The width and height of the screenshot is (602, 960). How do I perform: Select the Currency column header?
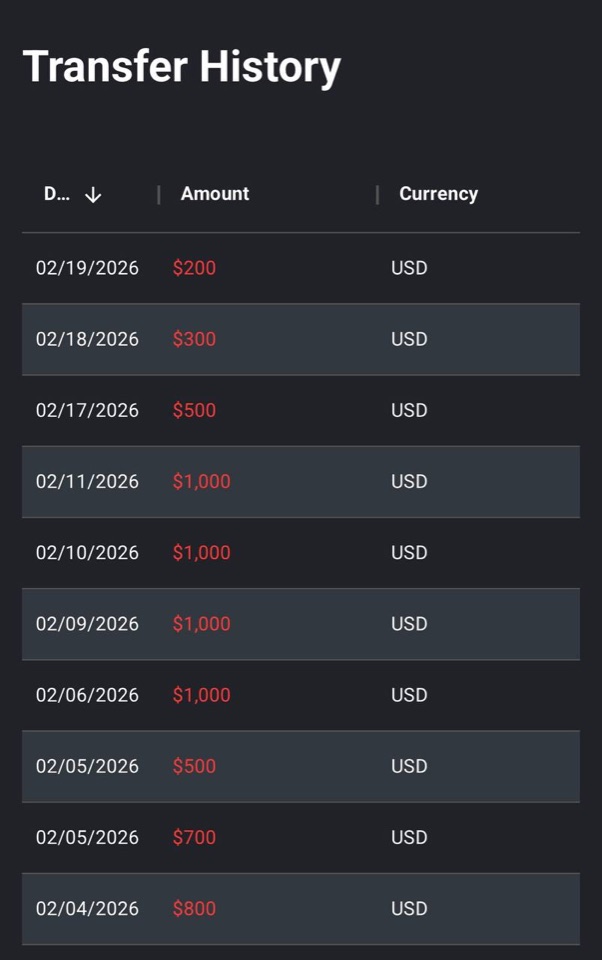pyautogui.click(x=438, y=193)
